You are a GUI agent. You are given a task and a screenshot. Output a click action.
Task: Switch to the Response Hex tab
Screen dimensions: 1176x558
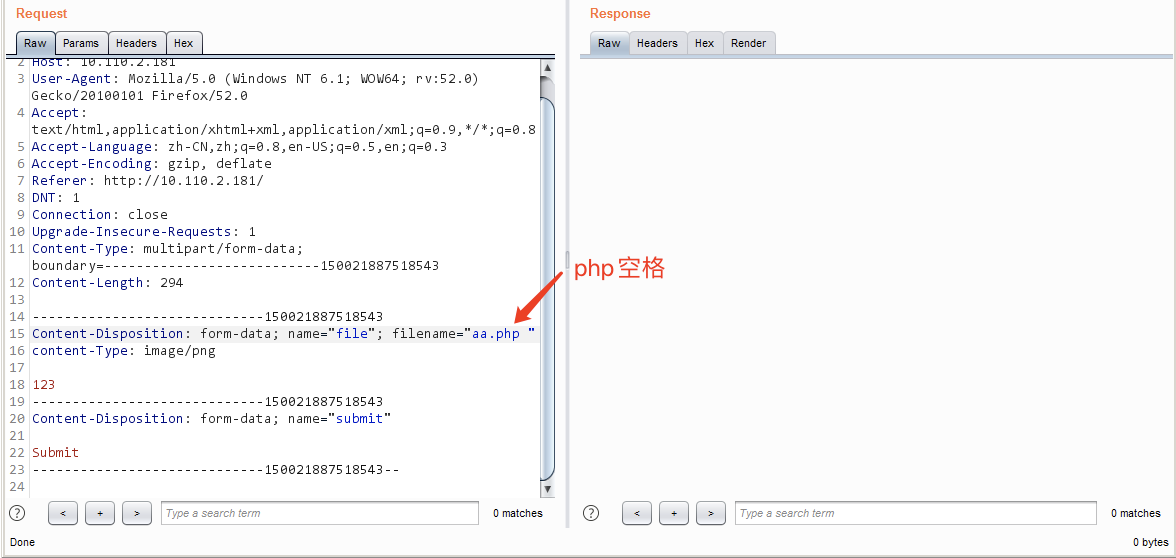[704, 44]
